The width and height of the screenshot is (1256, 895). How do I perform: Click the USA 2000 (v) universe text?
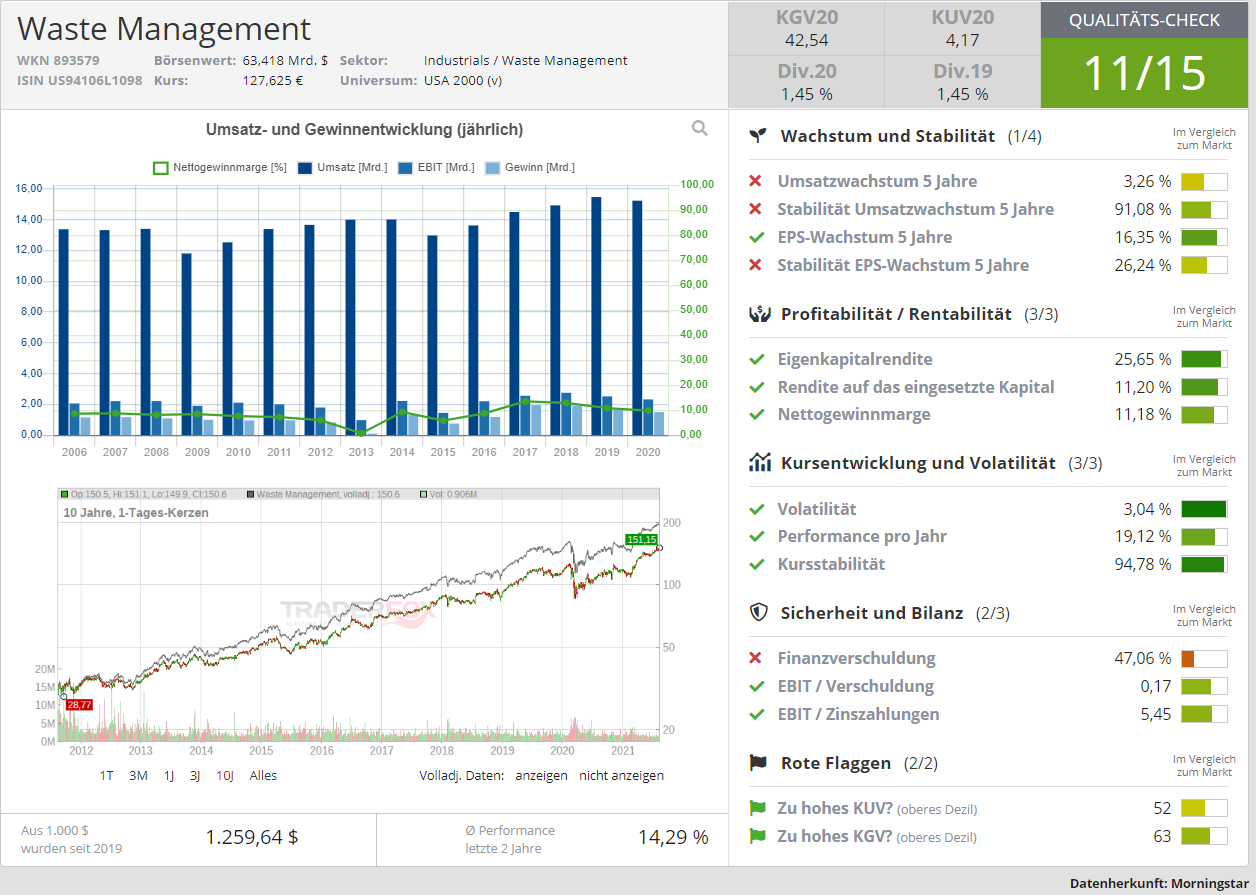(x=463, y=80)
